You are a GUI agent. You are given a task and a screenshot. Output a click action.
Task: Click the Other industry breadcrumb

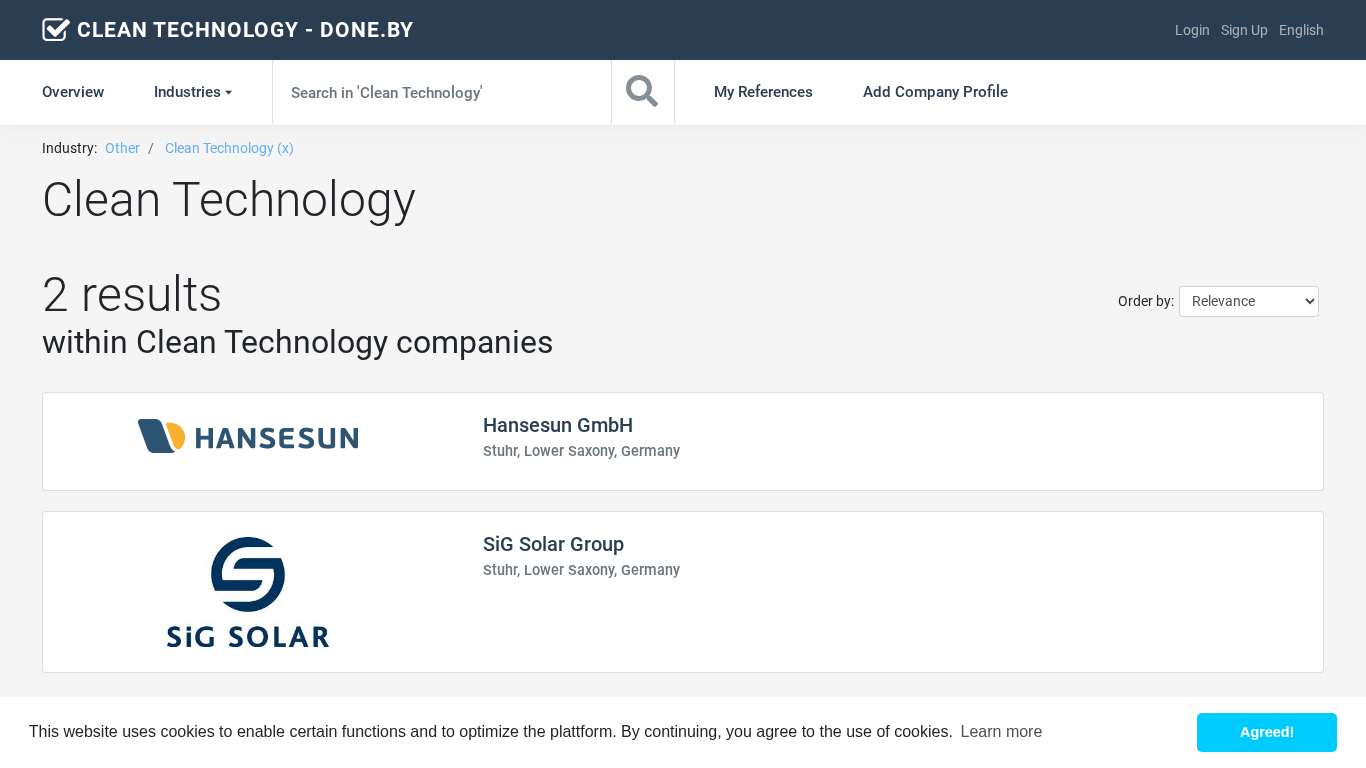[122, 148]
